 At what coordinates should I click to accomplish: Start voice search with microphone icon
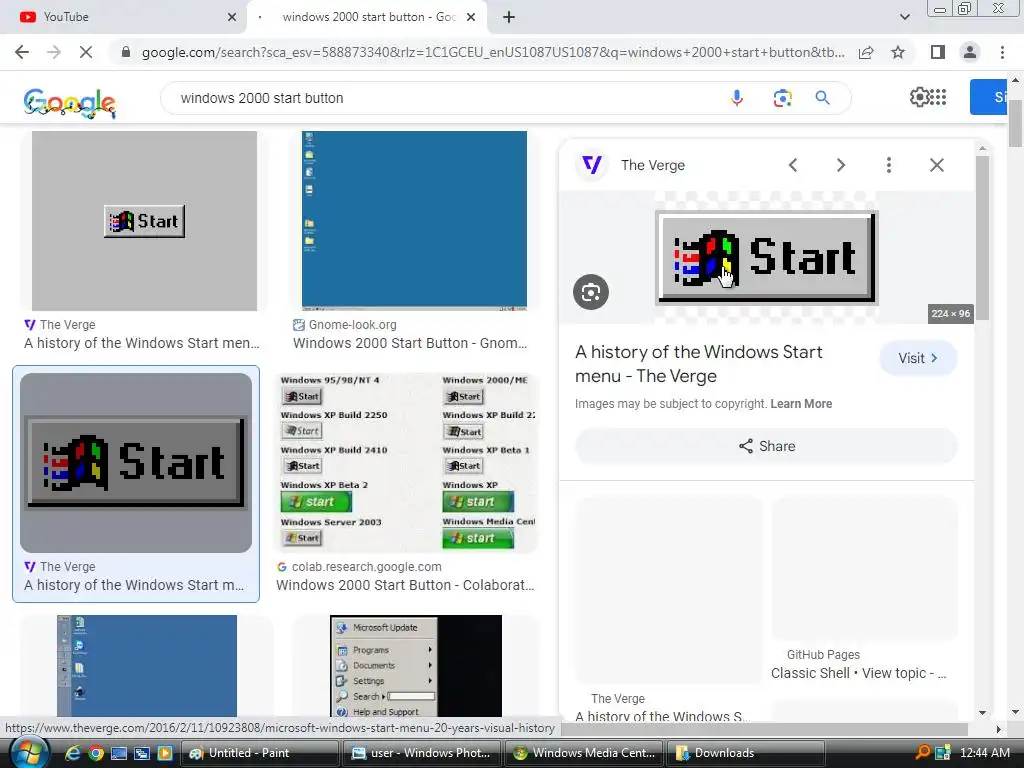tap(737, 98)
